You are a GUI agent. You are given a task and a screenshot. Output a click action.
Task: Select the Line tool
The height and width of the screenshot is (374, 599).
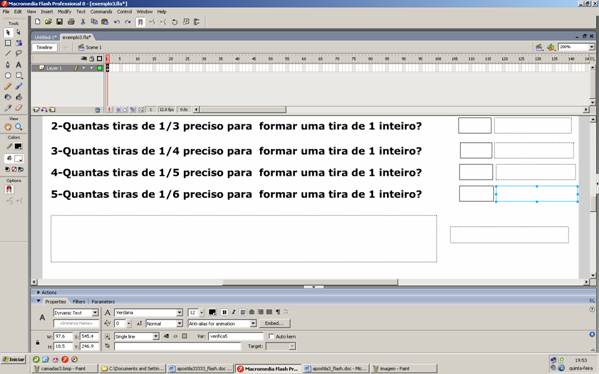click(8, 54)
